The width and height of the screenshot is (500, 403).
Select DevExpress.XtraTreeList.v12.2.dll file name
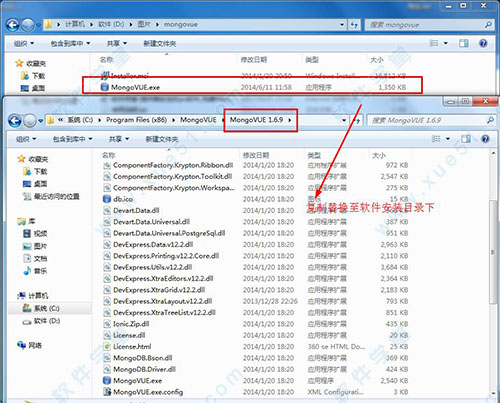(164, 312)
